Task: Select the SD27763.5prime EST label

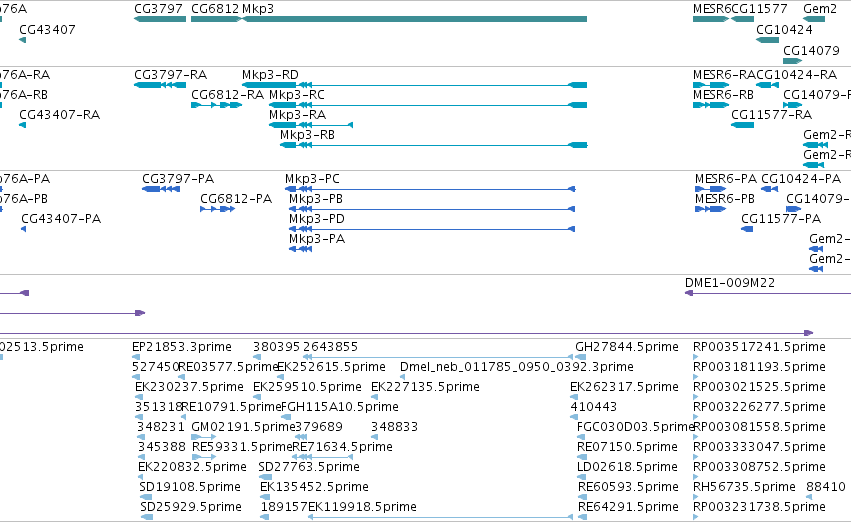Action: coord(309,468)
